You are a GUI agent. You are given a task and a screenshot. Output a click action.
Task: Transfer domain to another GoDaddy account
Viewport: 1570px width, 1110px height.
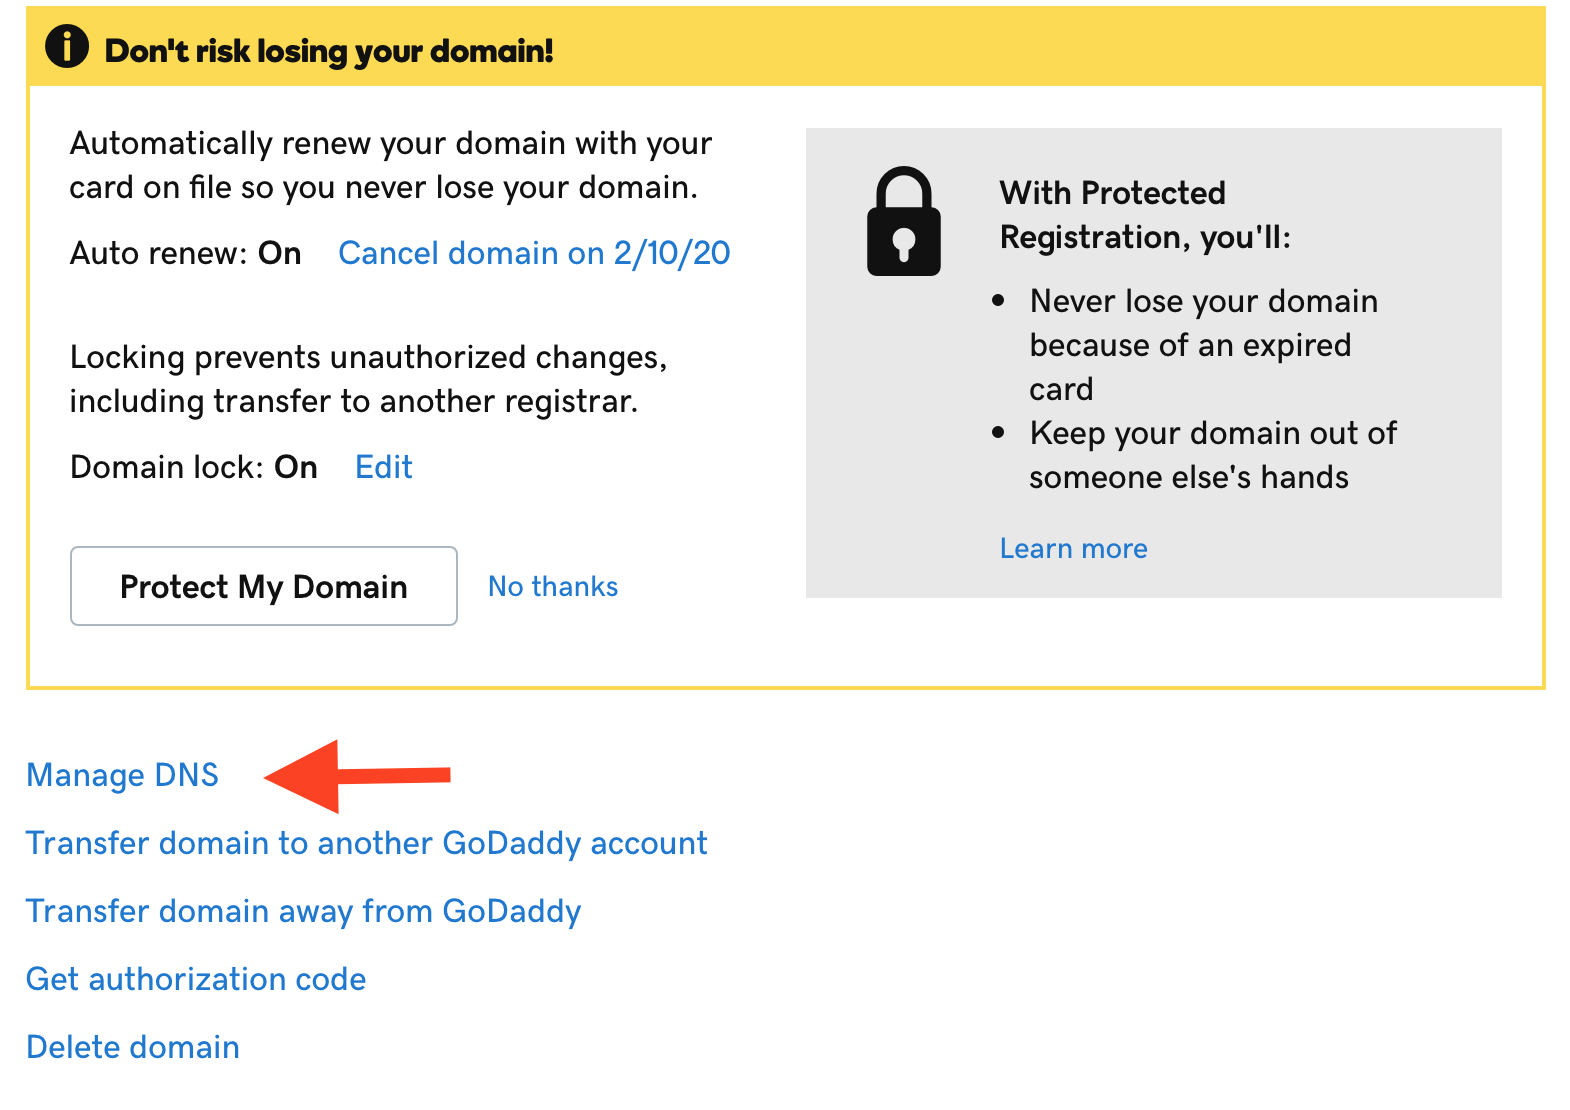pos(366,844)
